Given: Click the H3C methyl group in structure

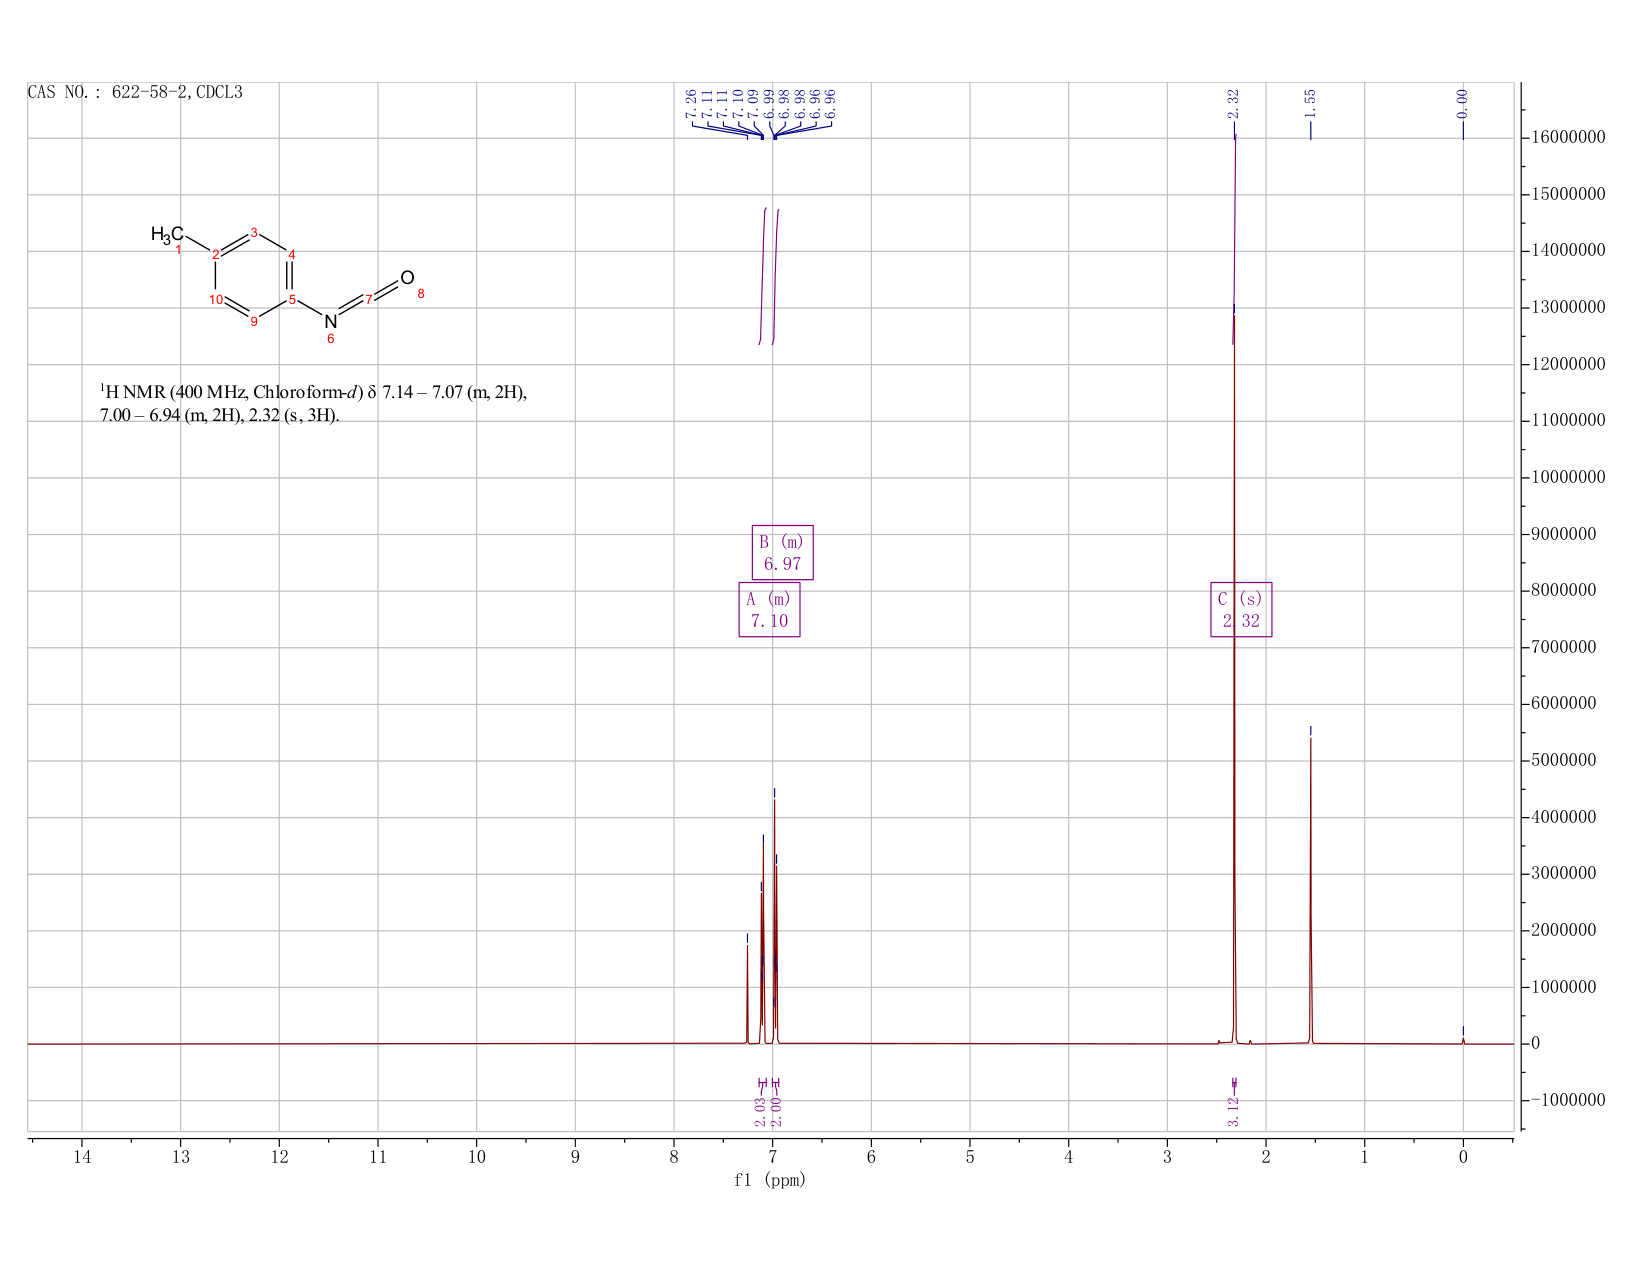Looking at the screenshot, I should click(166, 235).
